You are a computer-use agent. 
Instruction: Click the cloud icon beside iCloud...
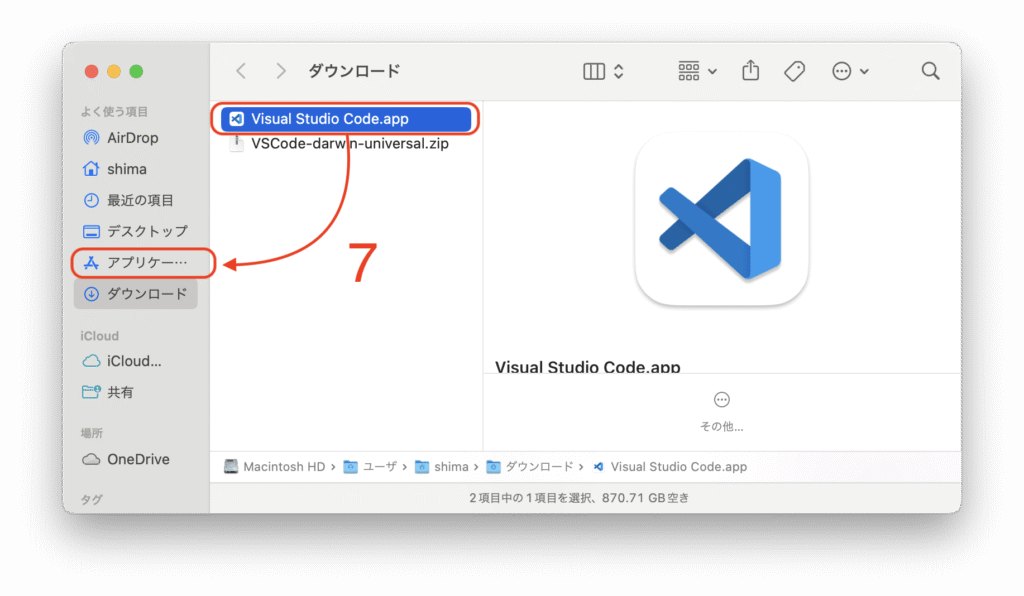tap(91, 361)
